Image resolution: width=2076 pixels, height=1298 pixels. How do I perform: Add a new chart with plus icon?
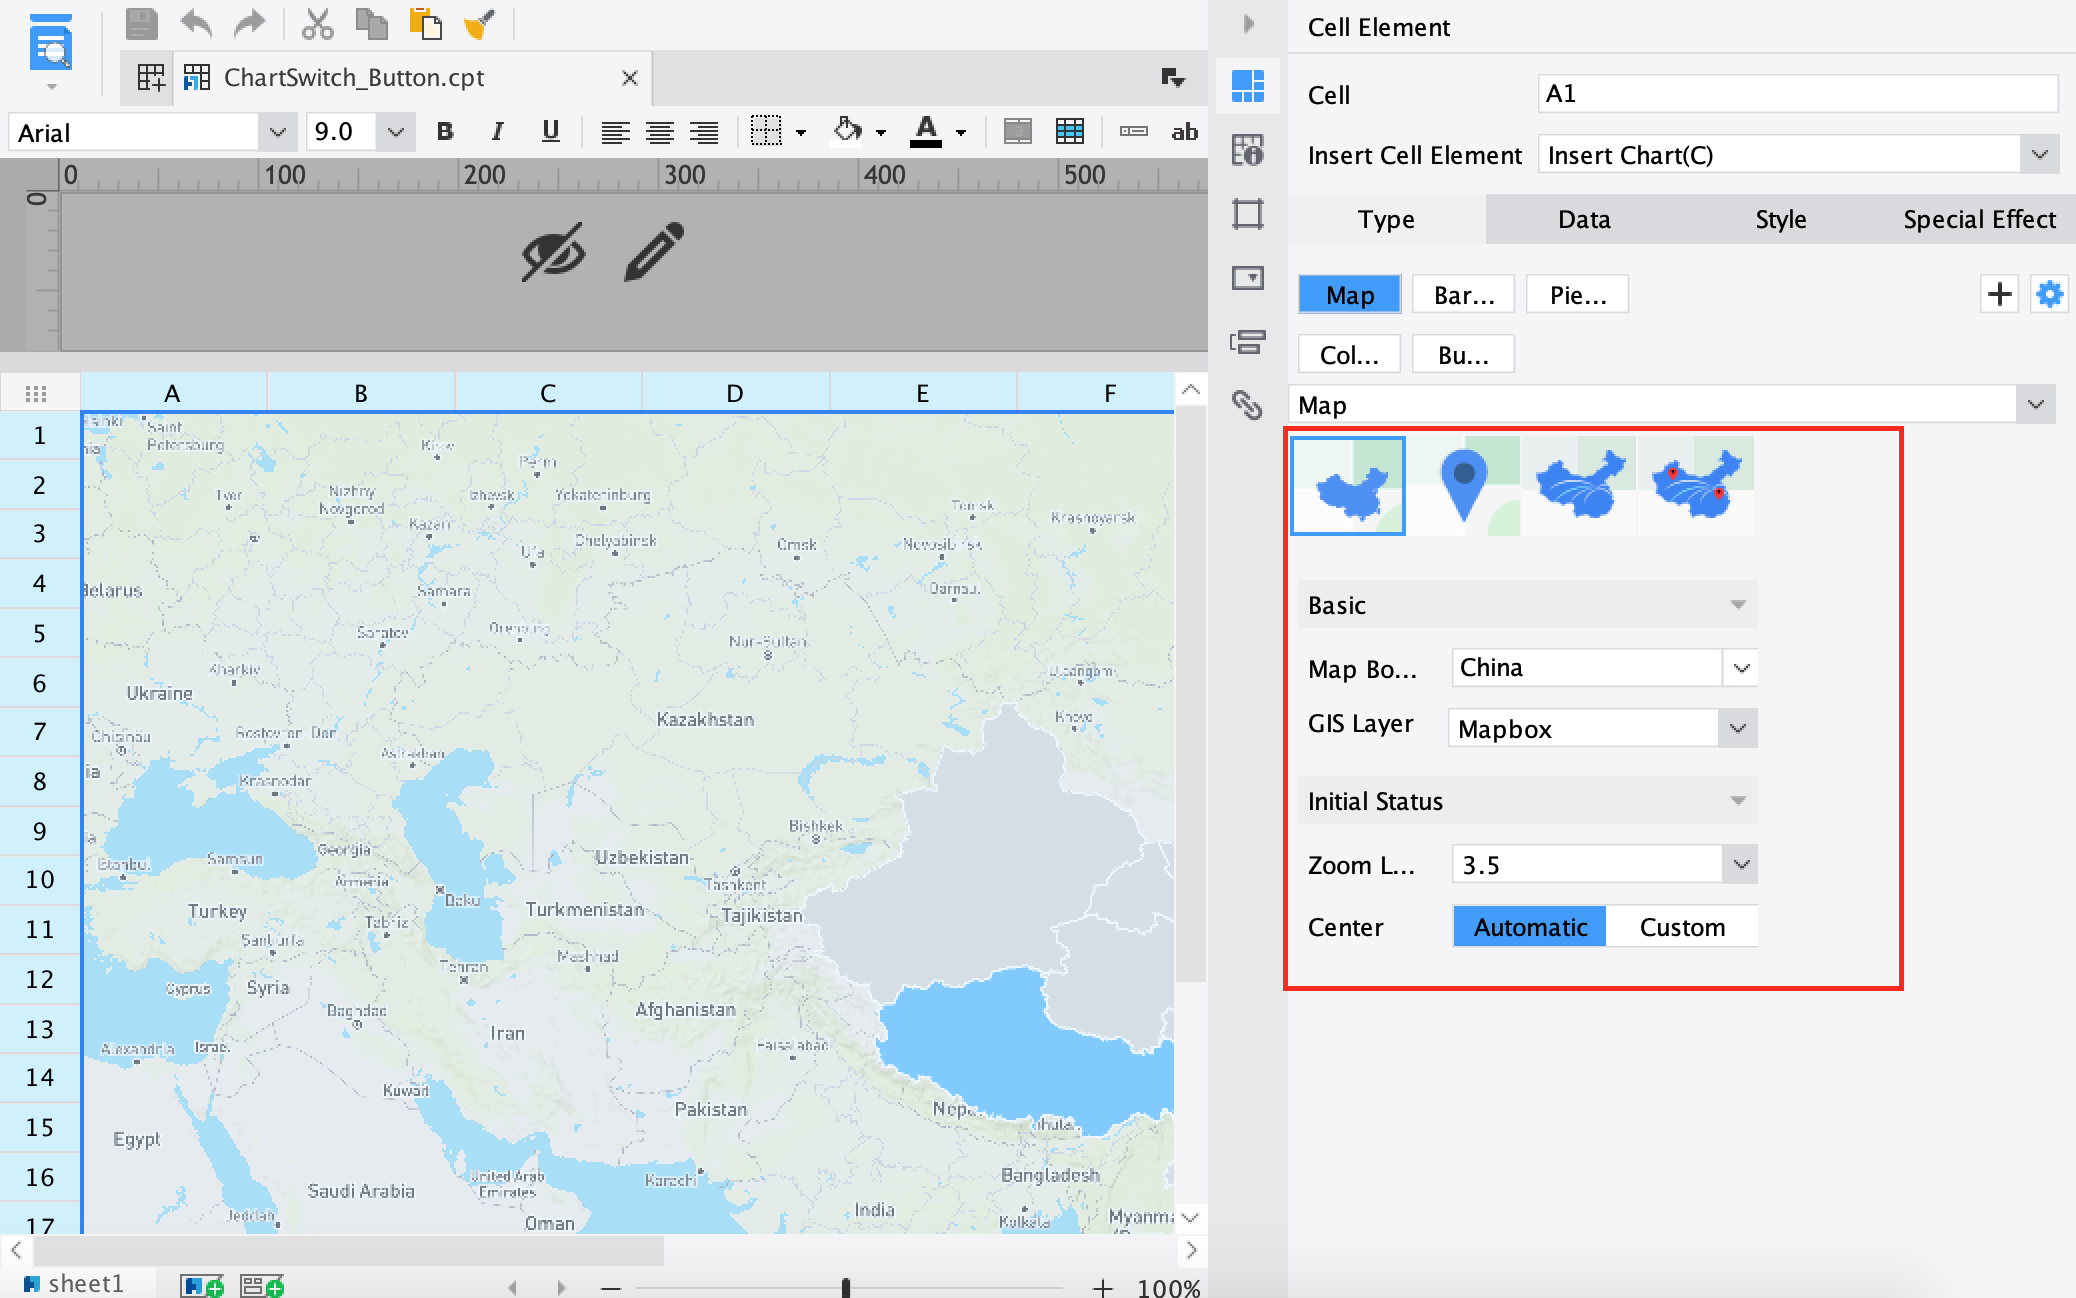(2000, 294)
